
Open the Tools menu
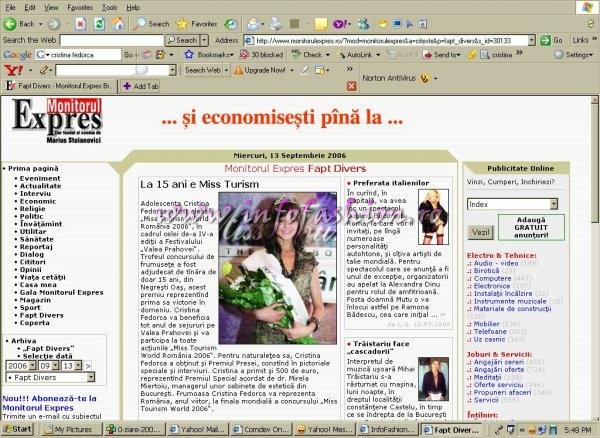(x=108, y=7)
